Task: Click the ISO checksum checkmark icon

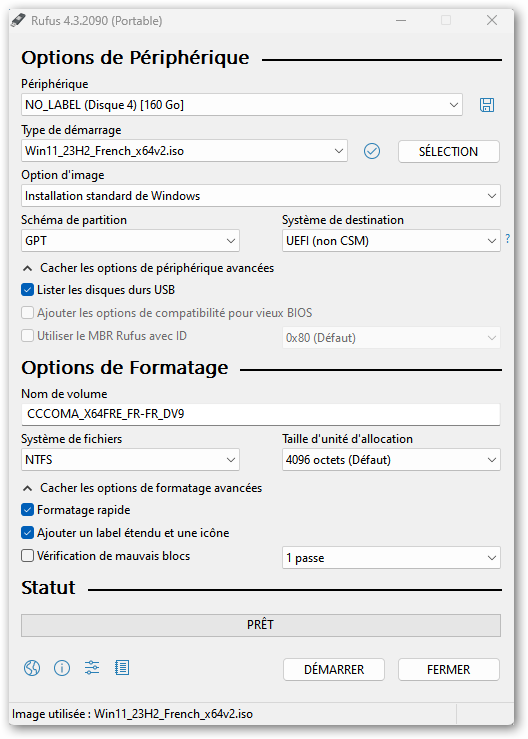Action: 372,151
